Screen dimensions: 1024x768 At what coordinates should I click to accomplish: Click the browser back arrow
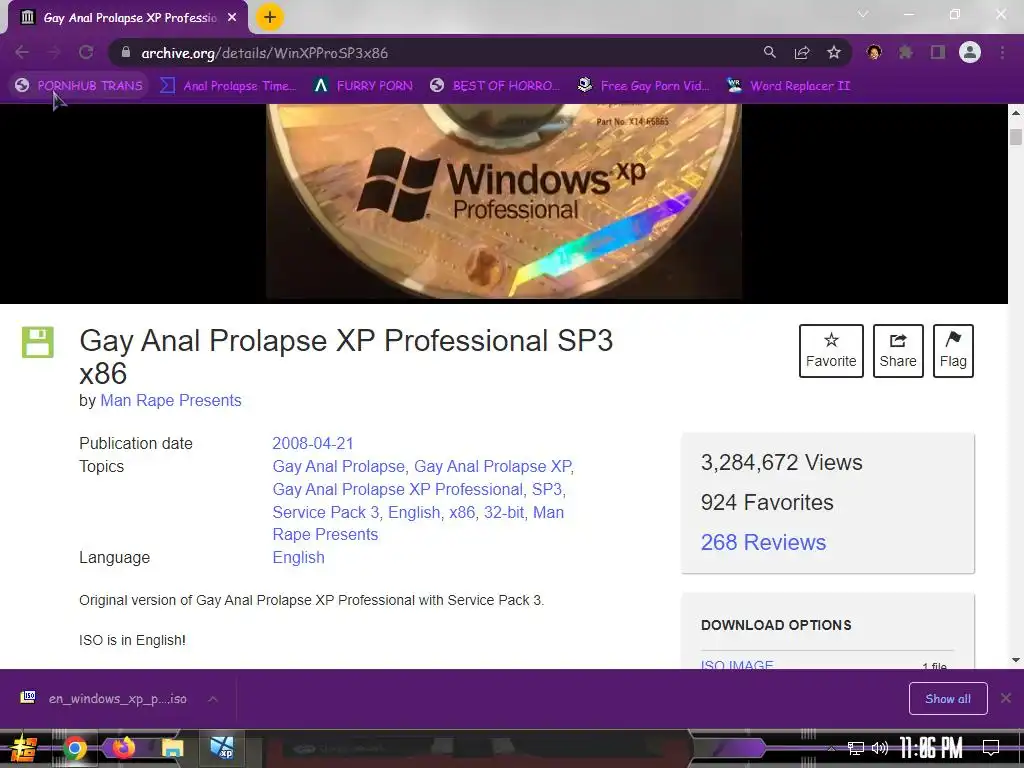(22, 52)
